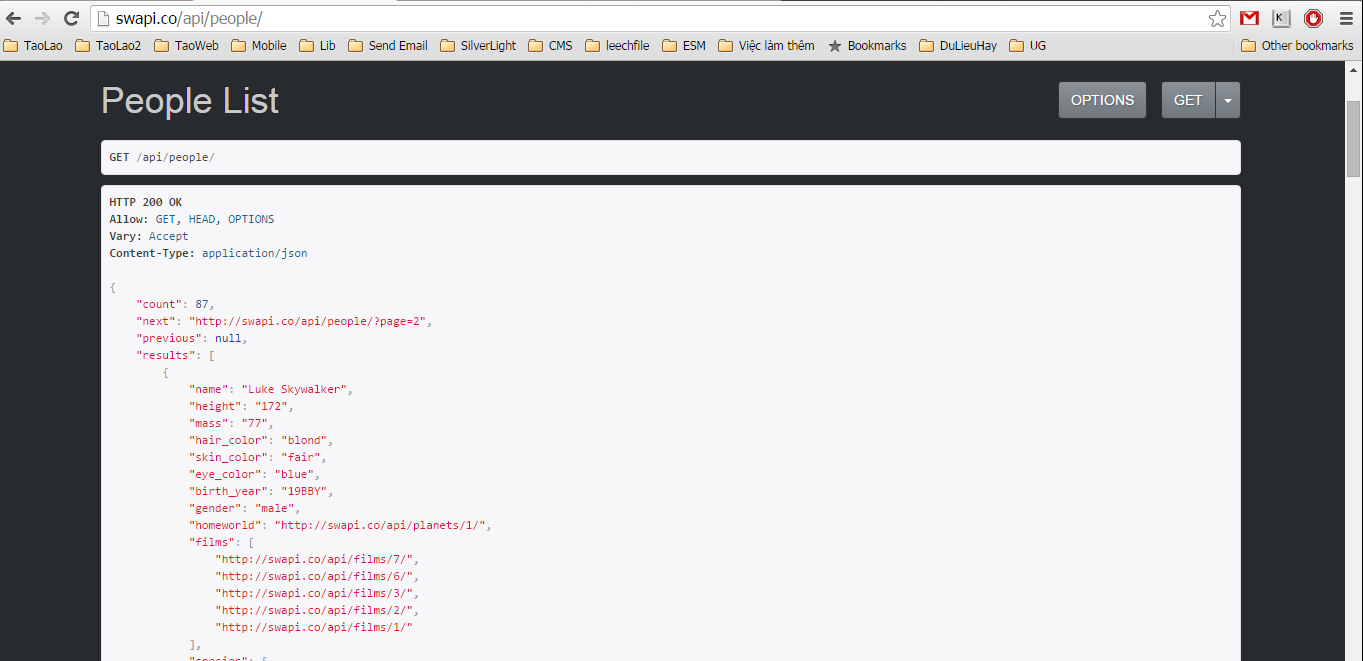Screen dimensions: 1363x661
Task: Open the UG bookmark folder
Action: (1028, 45)
